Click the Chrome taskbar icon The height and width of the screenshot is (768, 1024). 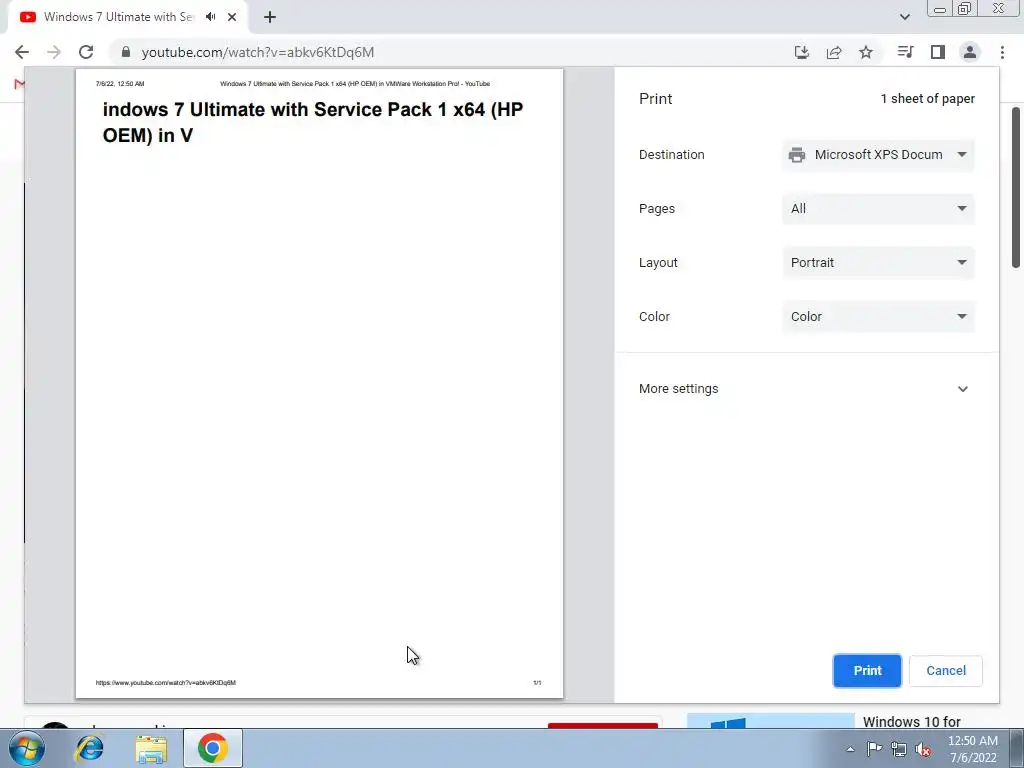(x=213, y=748)
